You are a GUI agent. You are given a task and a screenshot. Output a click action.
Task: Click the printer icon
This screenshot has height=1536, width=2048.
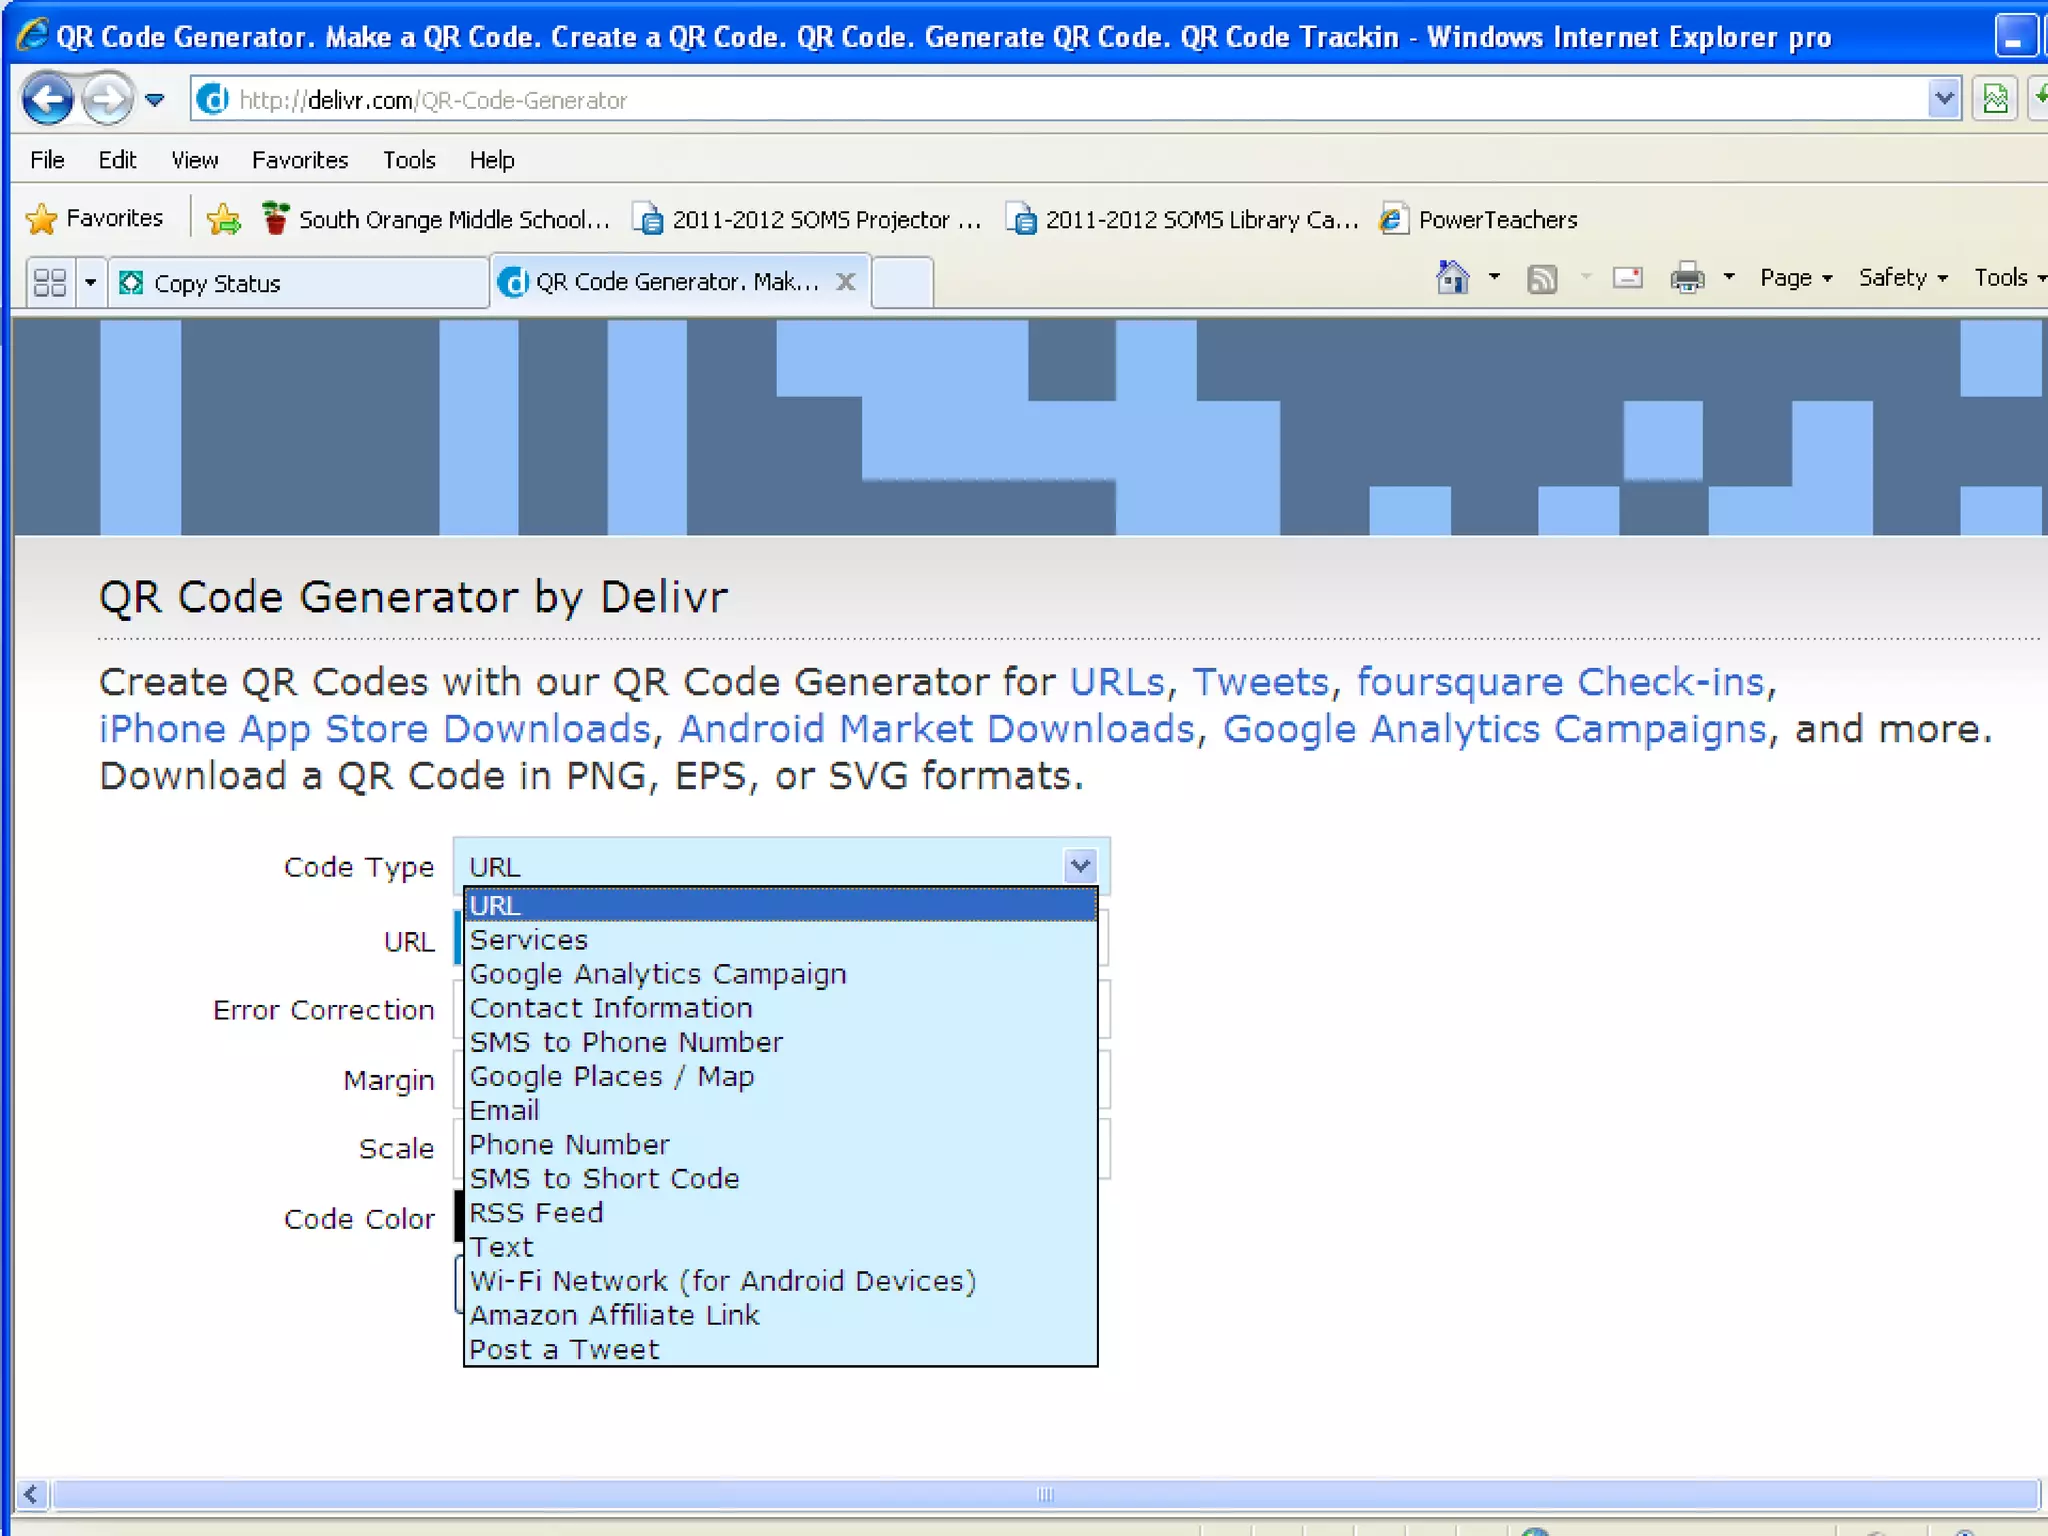pyautogui.click(x=1686, y=277)
